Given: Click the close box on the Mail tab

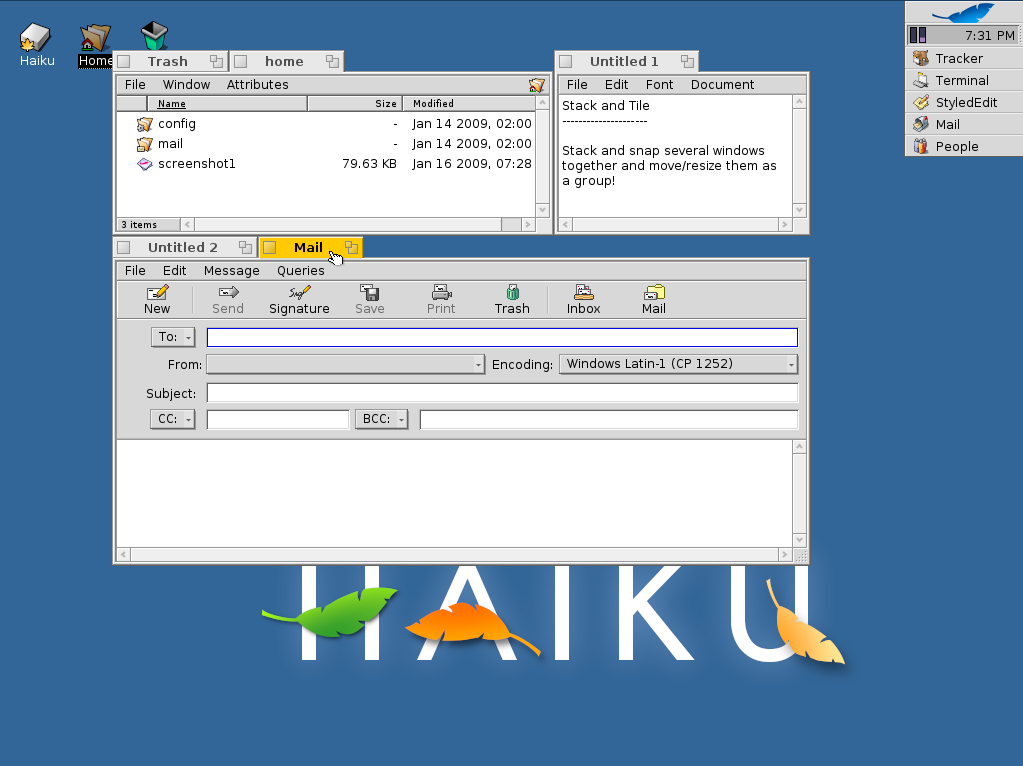Looking at the screenshot, I should [x=269, y=247].
